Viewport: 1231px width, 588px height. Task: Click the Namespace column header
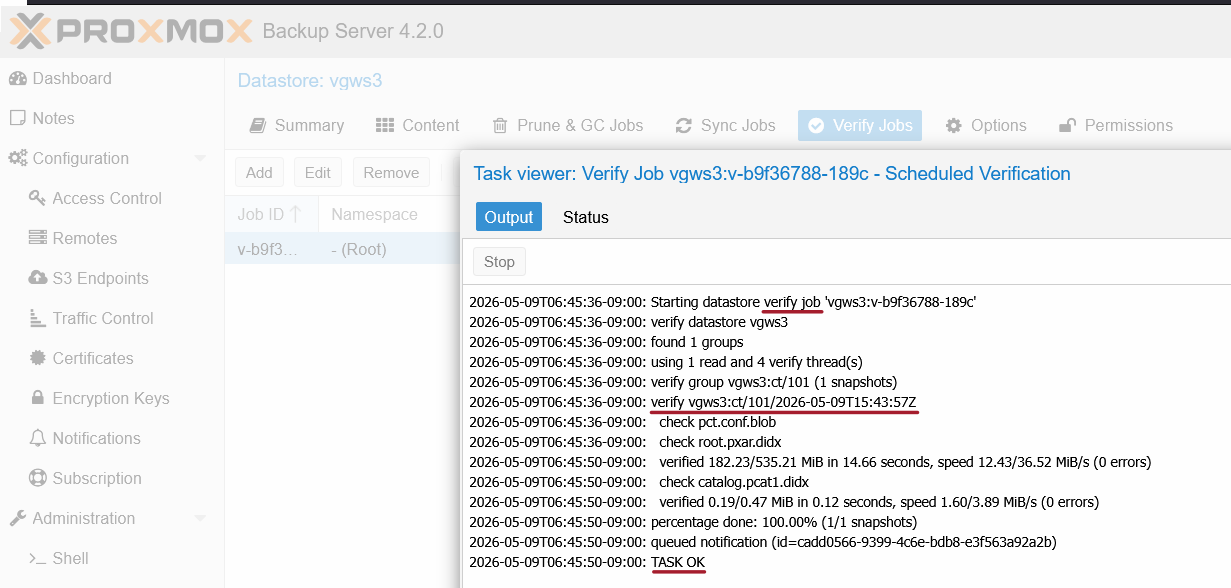(x=389, y=214)
